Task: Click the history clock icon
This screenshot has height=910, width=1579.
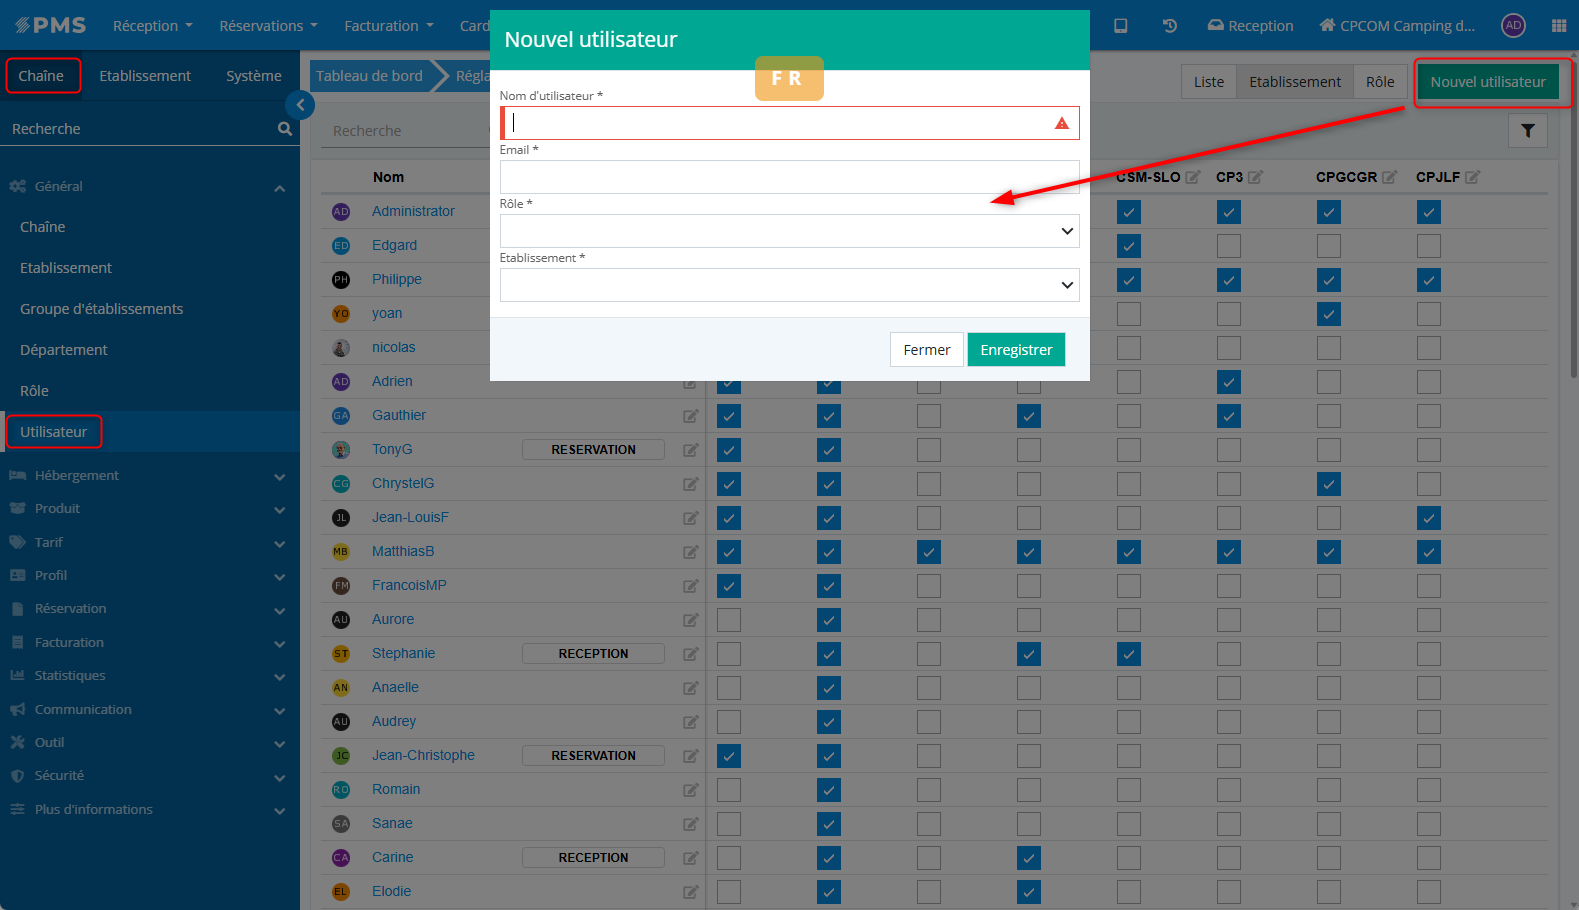Action: (1169, 26)
